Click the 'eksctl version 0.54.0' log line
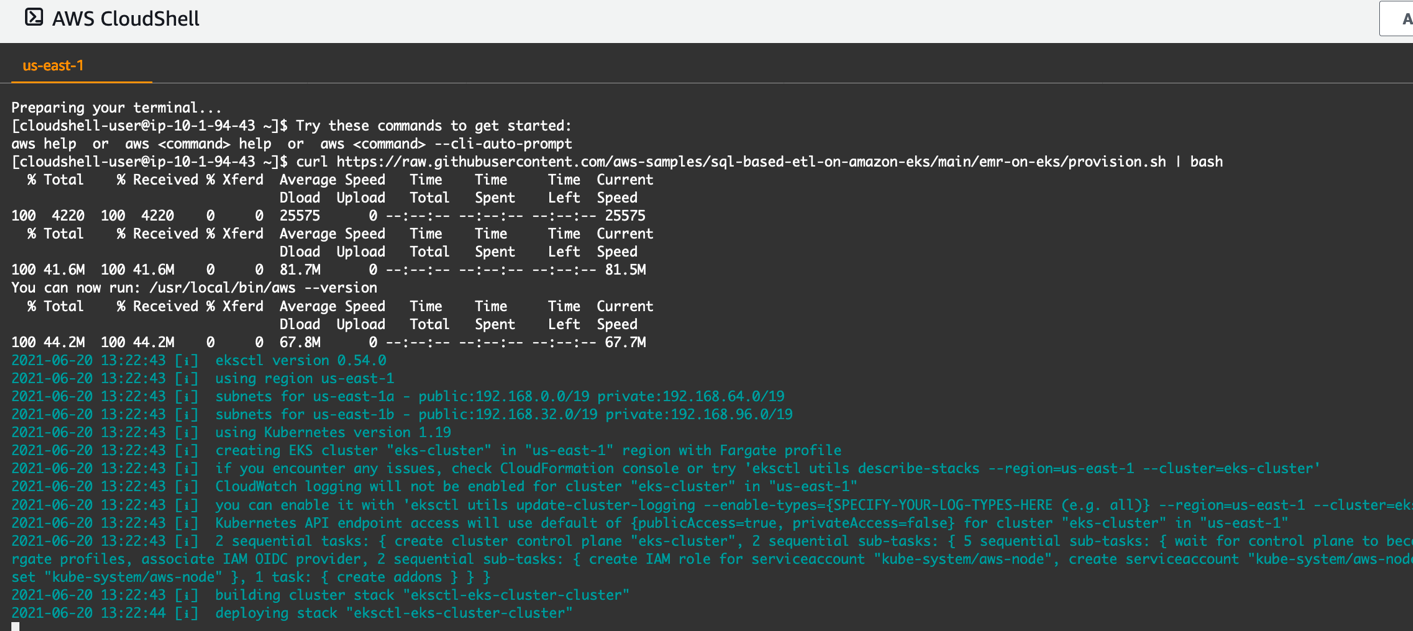Image resolution: width=1413 pixels, height=631 pixels. (198, 360)
